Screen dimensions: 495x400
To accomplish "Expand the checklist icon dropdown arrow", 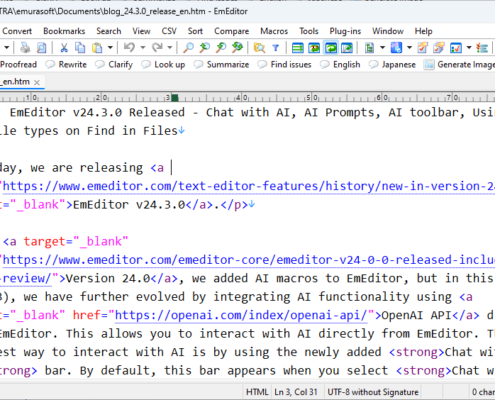I will (x=469, y=48).
